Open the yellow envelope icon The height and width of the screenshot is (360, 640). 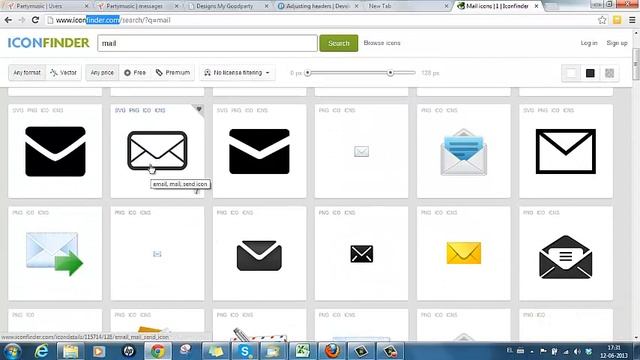(464, 253)
